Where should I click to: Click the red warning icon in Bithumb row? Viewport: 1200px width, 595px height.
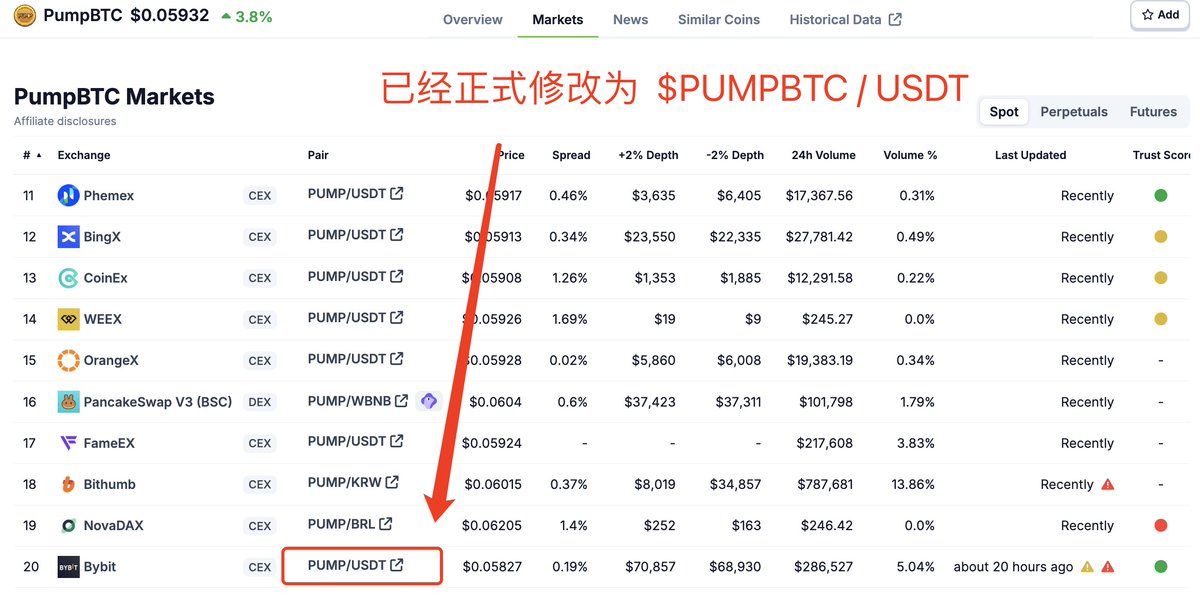[x=1107, y=484]
